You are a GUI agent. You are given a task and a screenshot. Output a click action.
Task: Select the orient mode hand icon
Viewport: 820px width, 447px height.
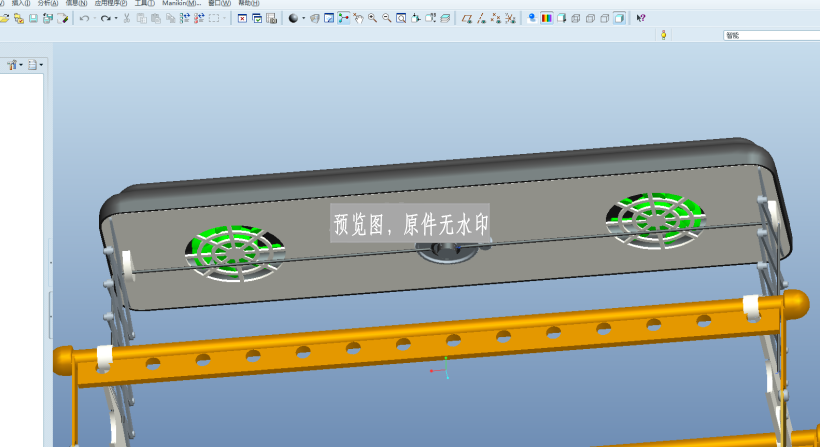point(358,18)
